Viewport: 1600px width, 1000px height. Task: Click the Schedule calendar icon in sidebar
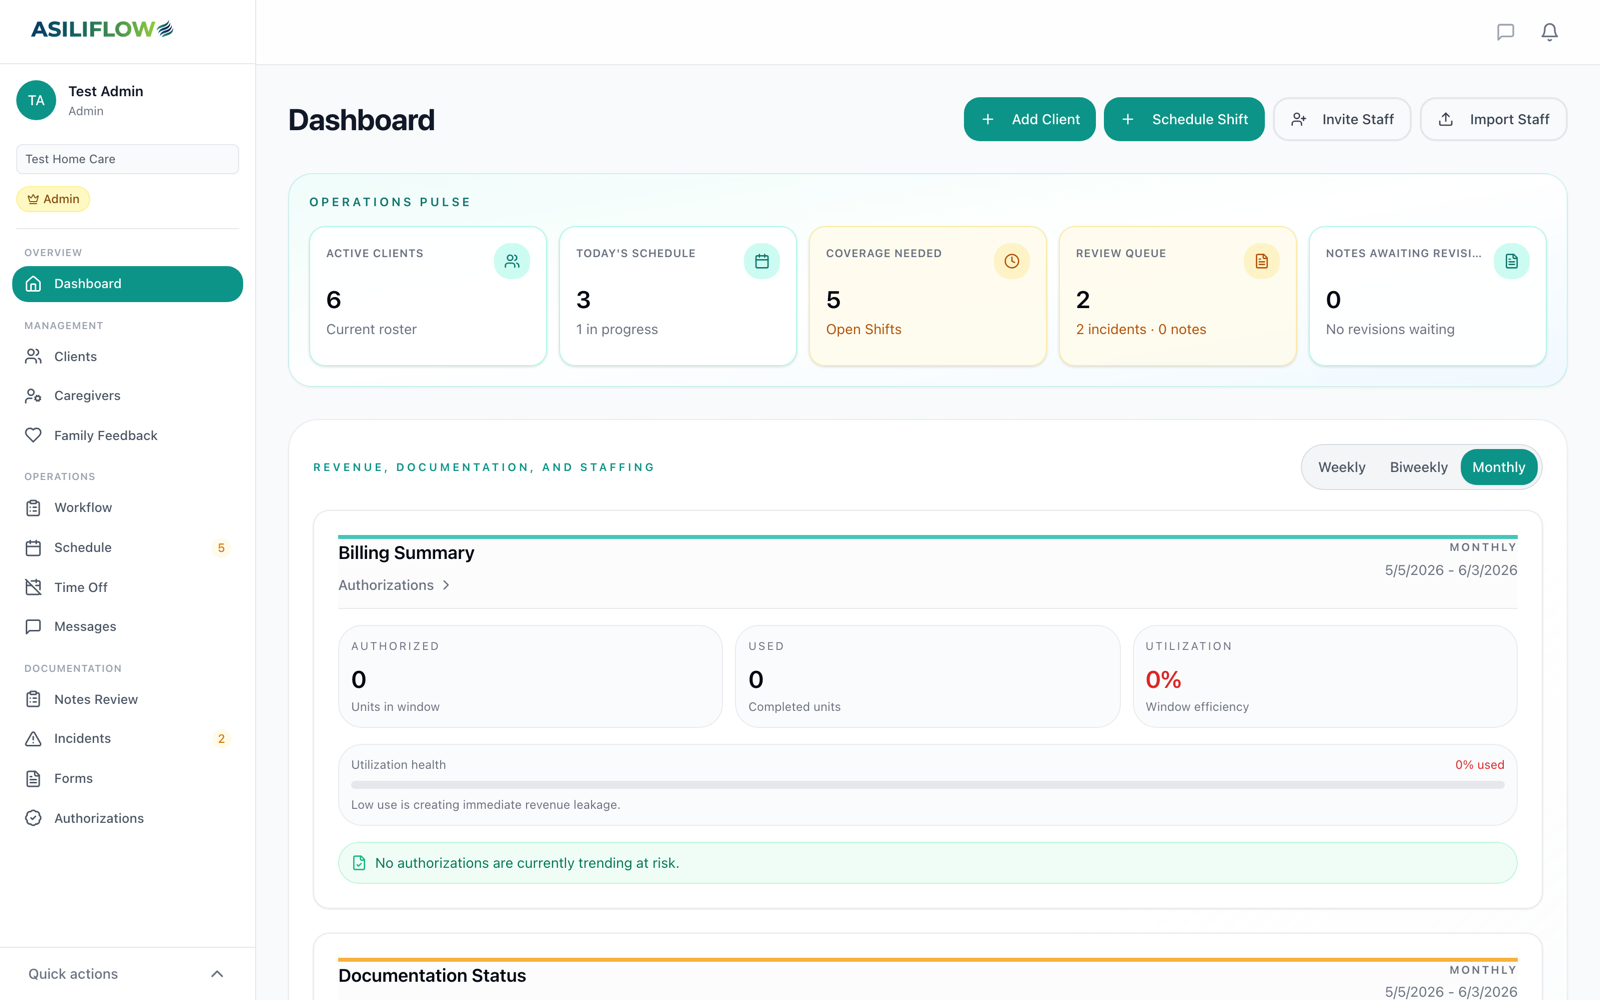pyautogui.click(x=33, y=548)
